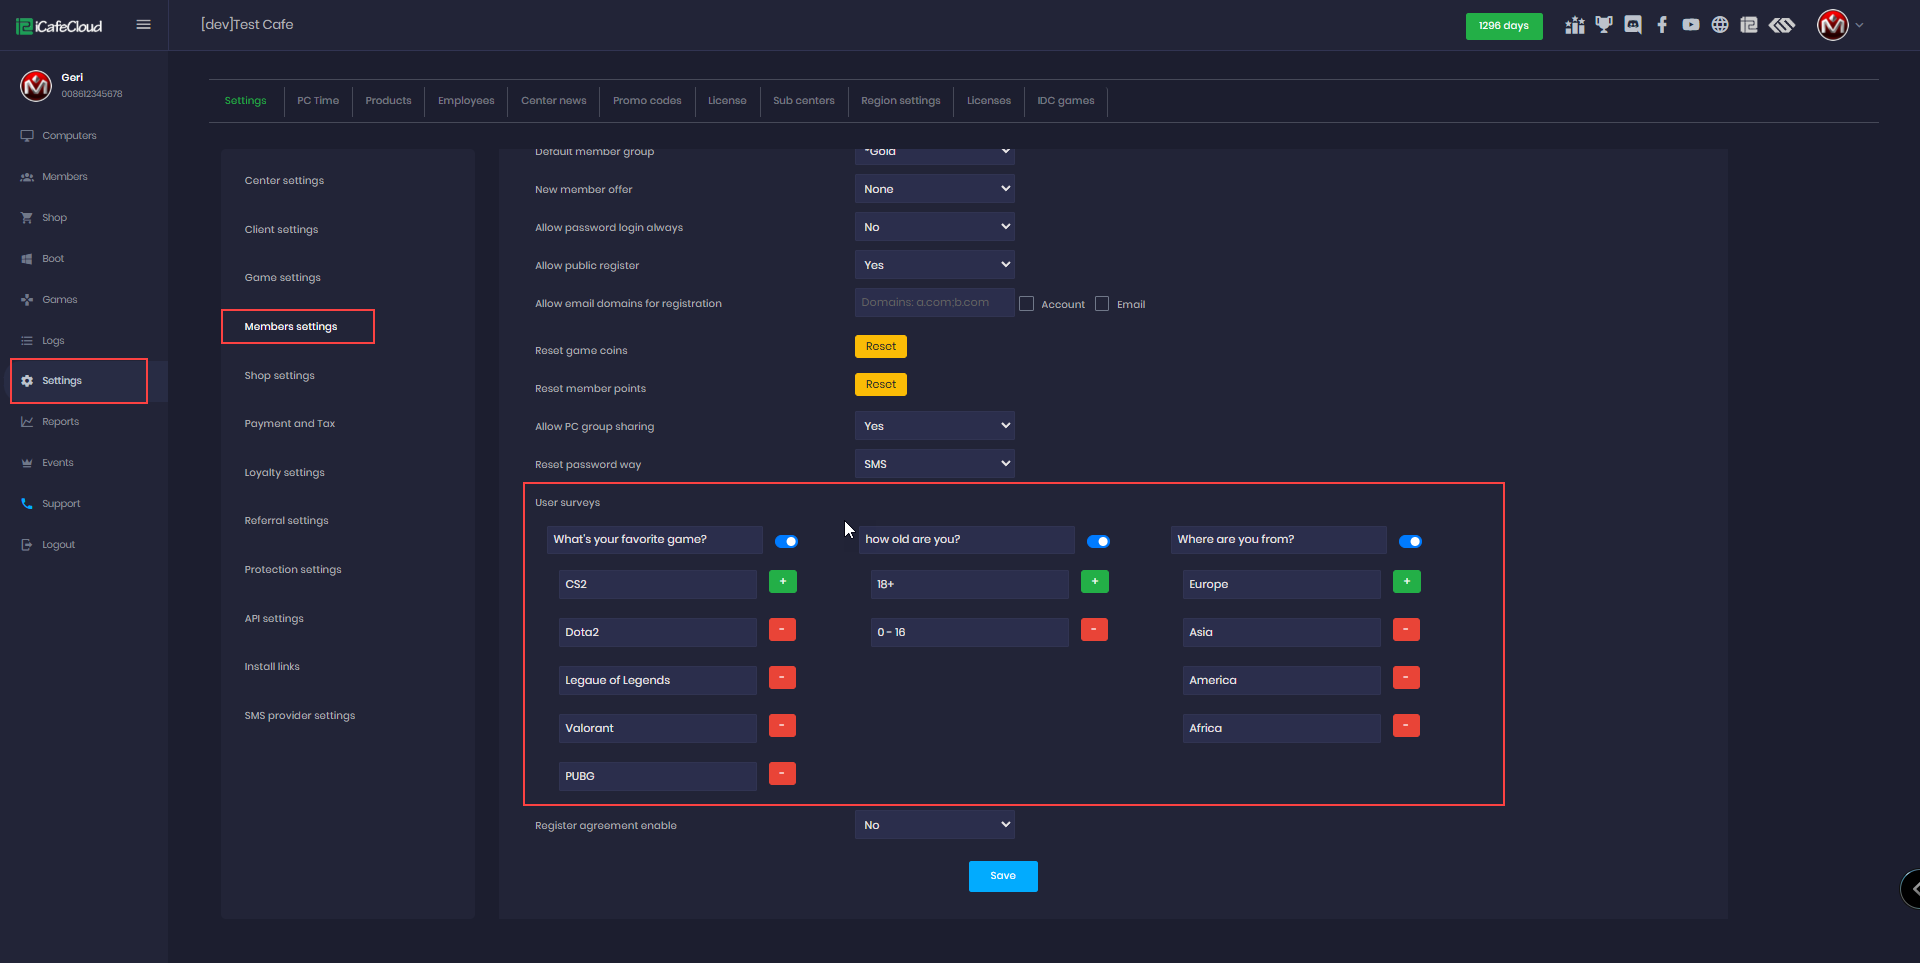
Task: Tick the Email checkbox
Action: 1102,304
